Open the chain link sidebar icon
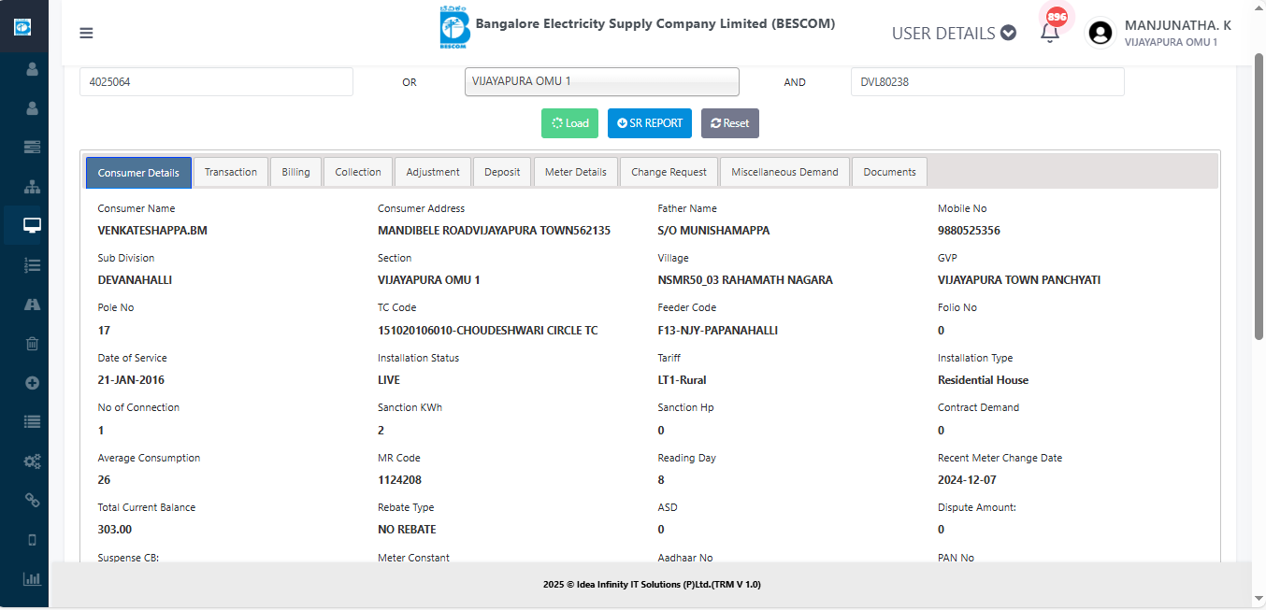Screen dimensions: 1266x610 (x=32, y=500)
